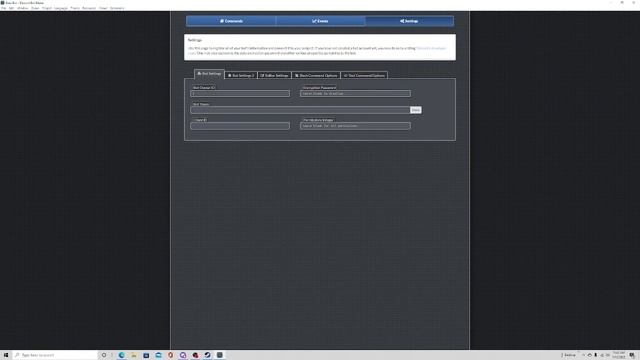The height and width of the screenshot is (360, 640).
Task: Open File Explorer from the taskbar
Action: [x=133, y=355]
